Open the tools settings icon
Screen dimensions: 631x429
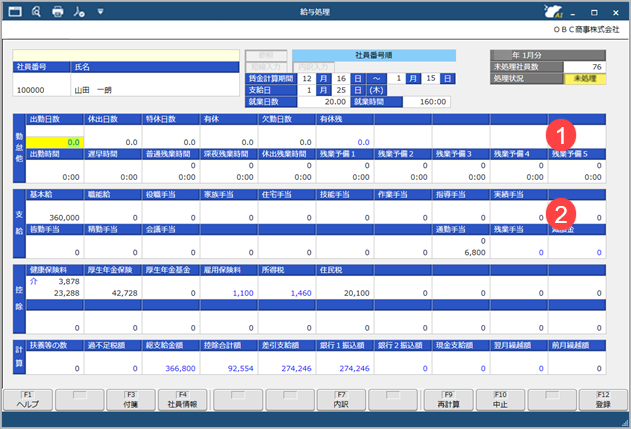[79, 12]
